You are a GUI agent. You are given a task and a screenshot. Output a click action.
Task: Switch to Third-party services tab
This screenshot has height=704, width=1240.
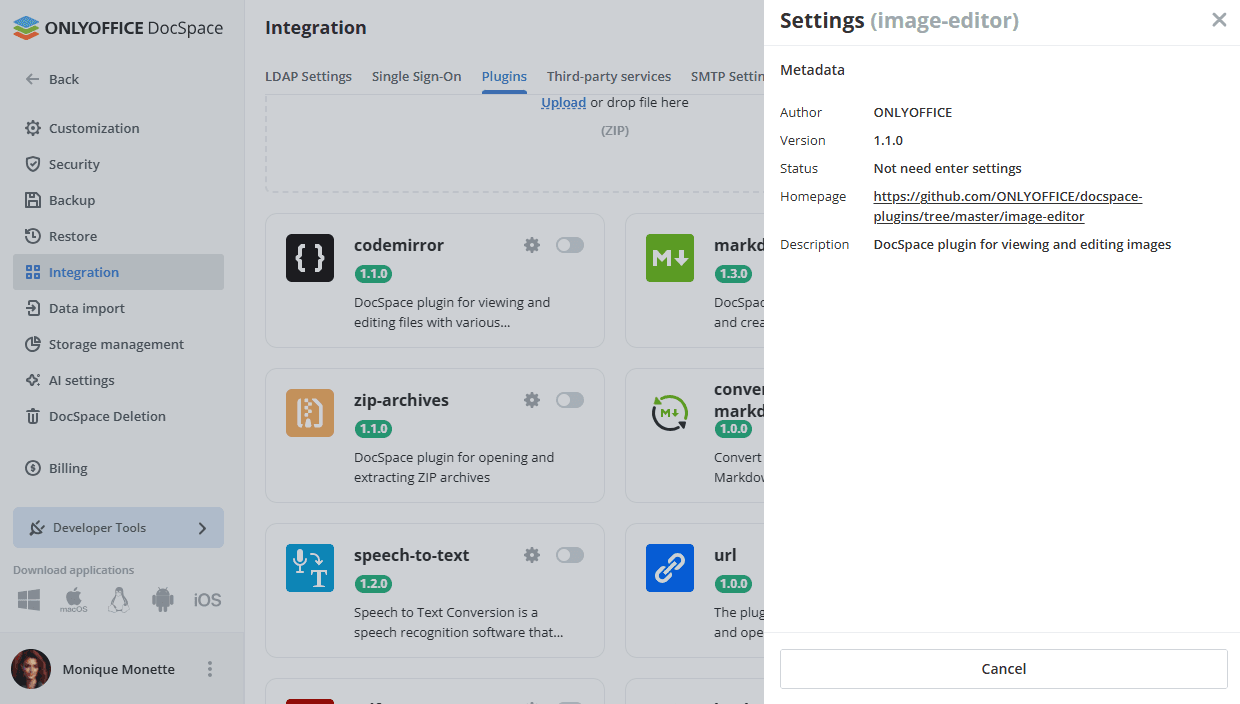click(x=609, y=76)
